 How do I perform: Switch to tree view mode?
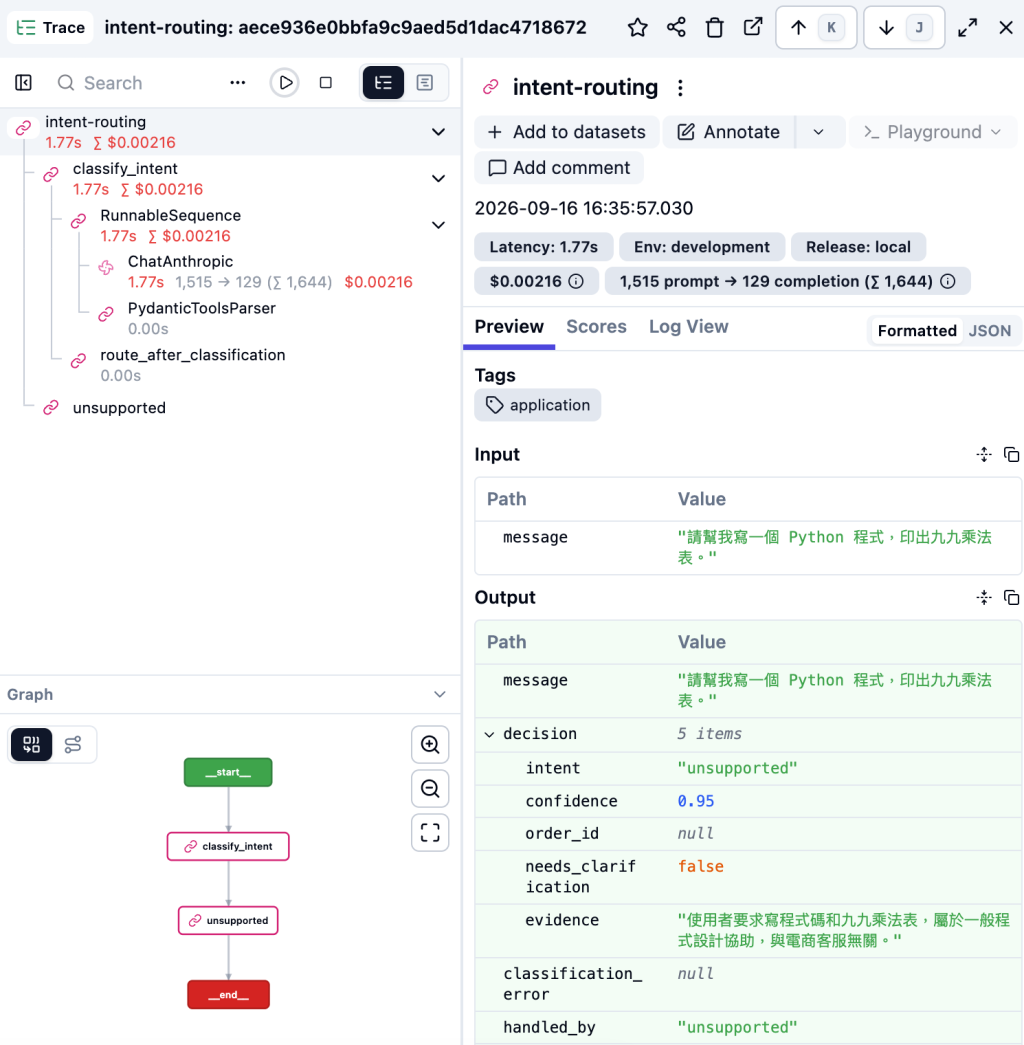pyautogui.click(x=383, y=83)
